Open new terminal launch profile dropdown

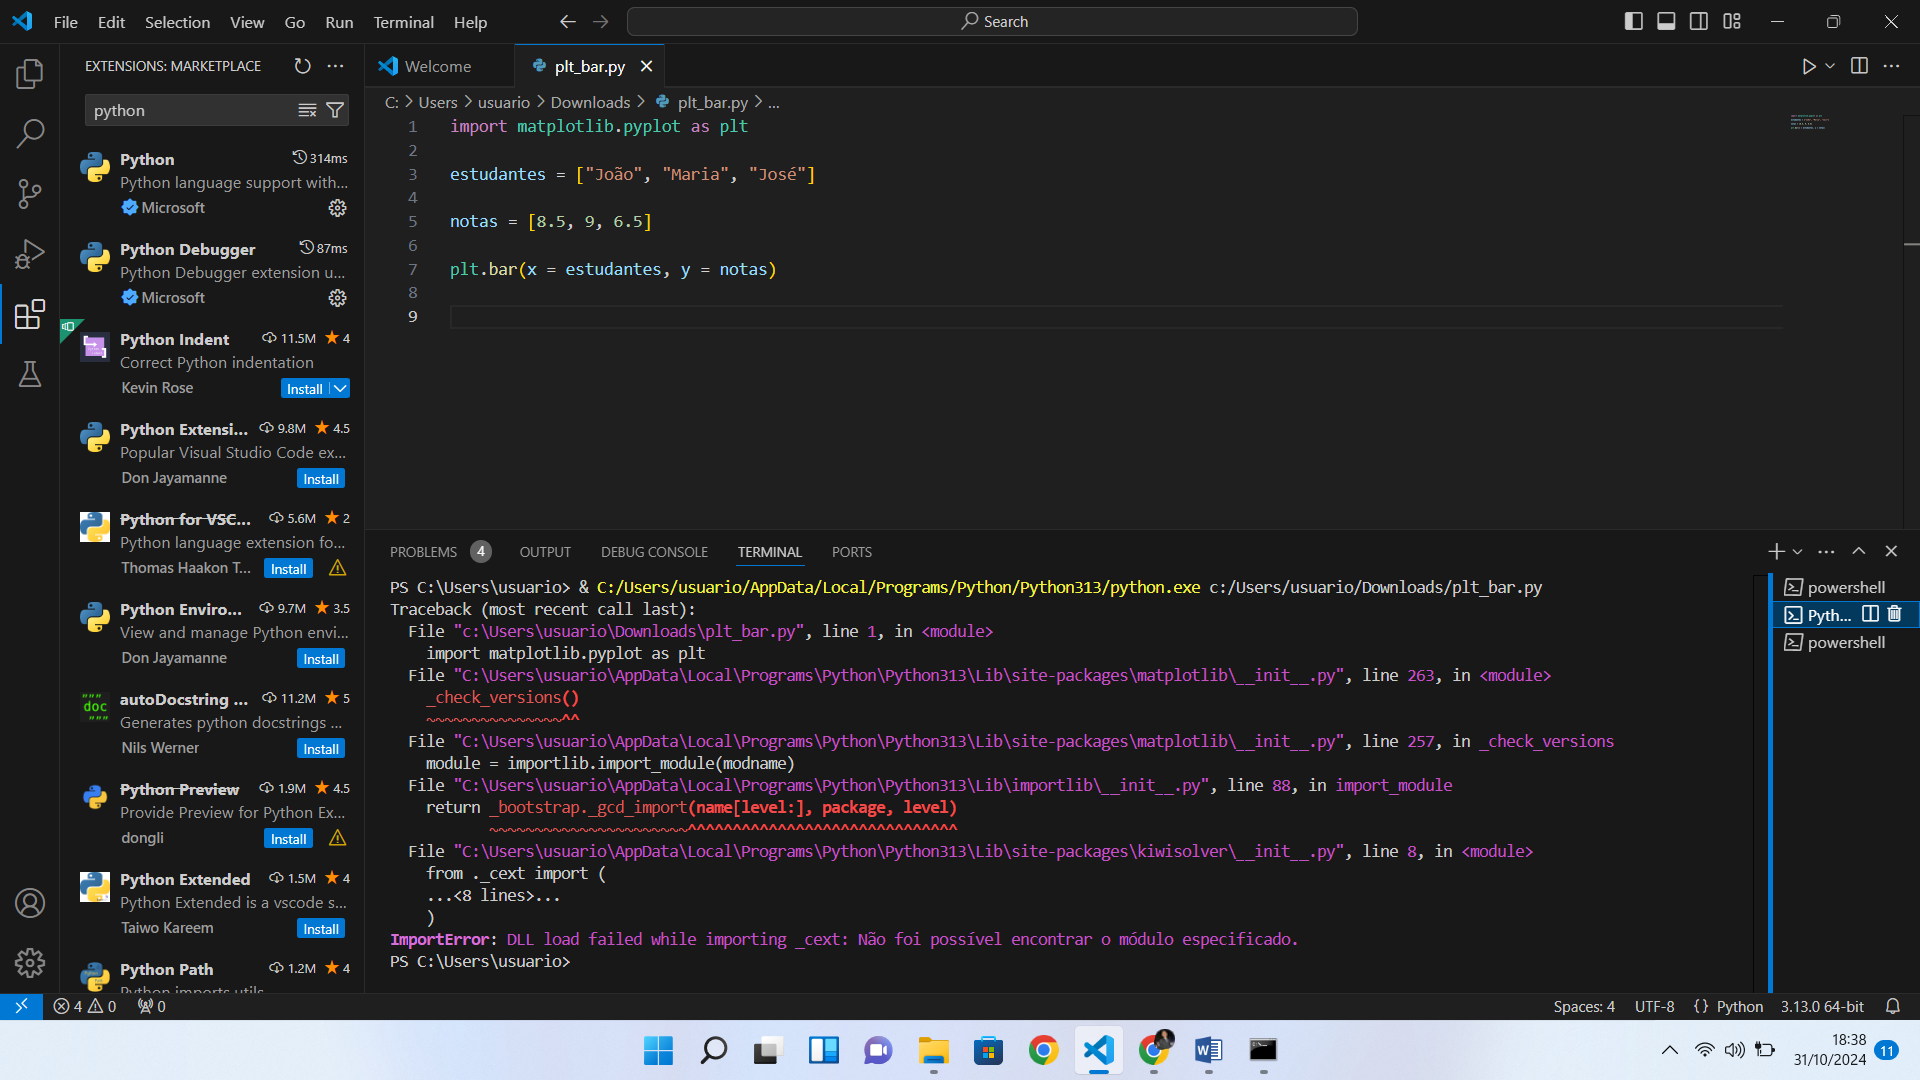(1797, 552)
